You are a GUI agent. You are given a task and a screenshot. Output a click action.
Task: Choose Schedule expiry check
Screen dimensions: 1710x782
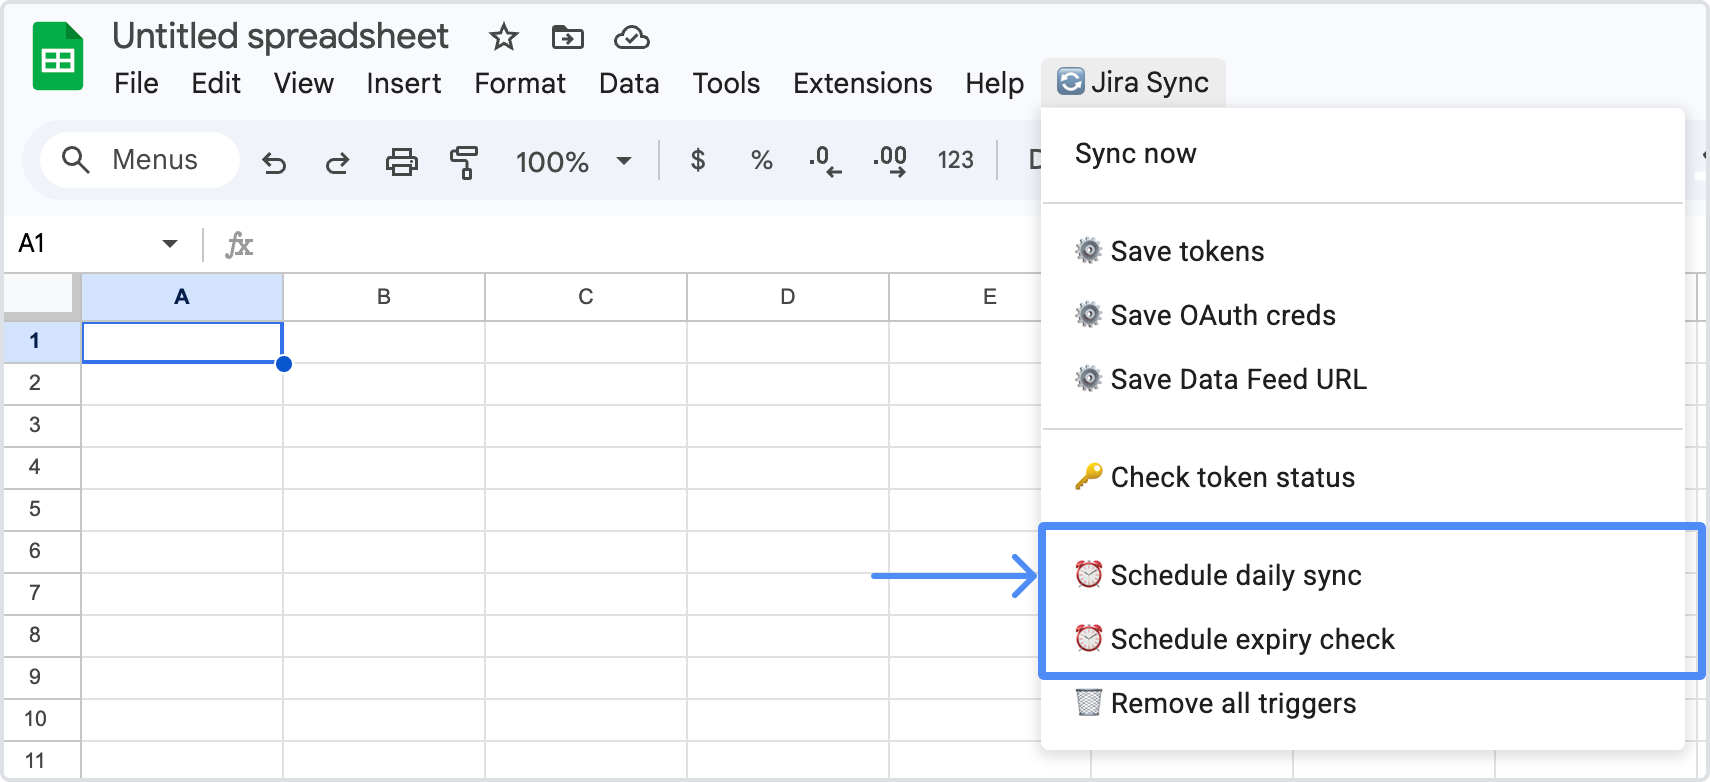pyautogui.click(x=1362, y=639)
